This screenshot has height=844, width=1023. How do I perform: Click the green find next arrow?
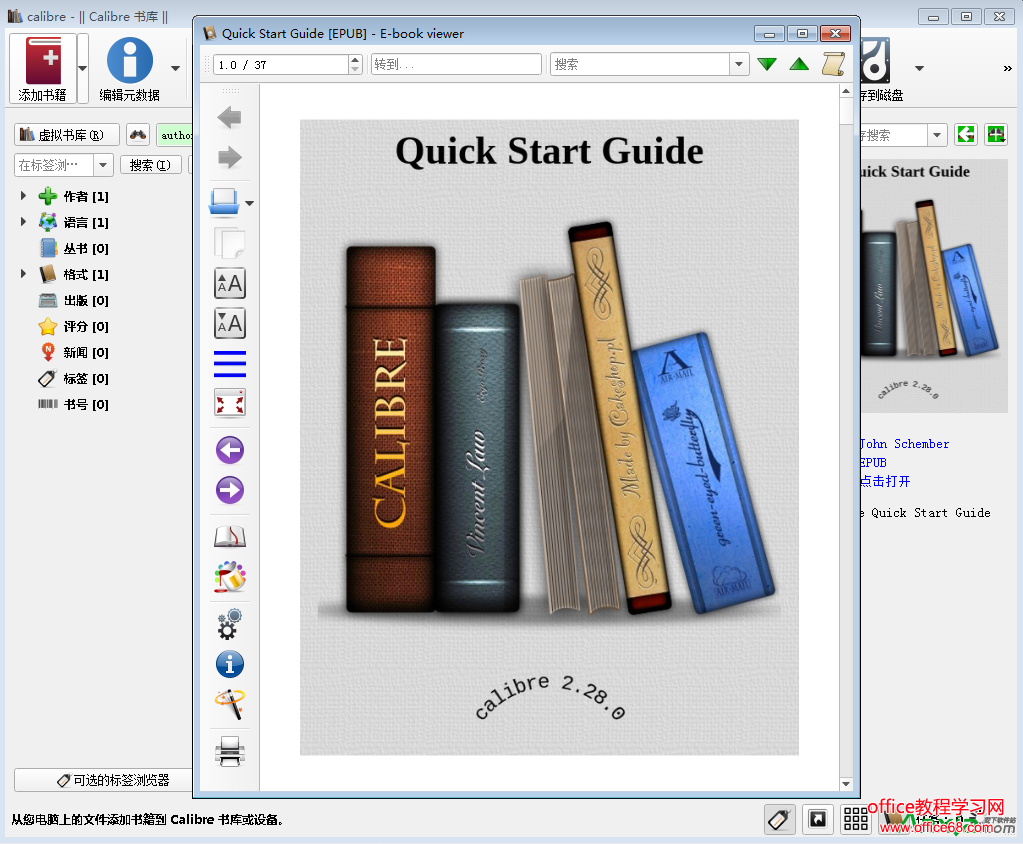coord(767,64)
